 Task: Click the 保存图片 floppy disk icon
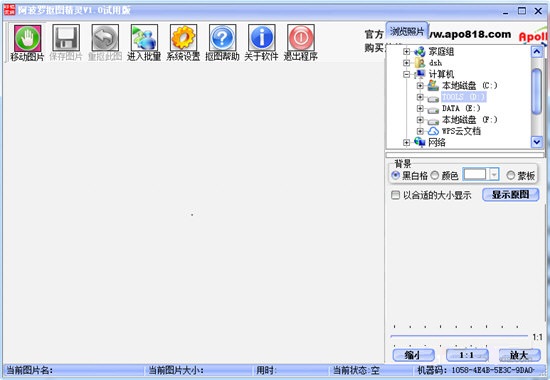(66, 38)
